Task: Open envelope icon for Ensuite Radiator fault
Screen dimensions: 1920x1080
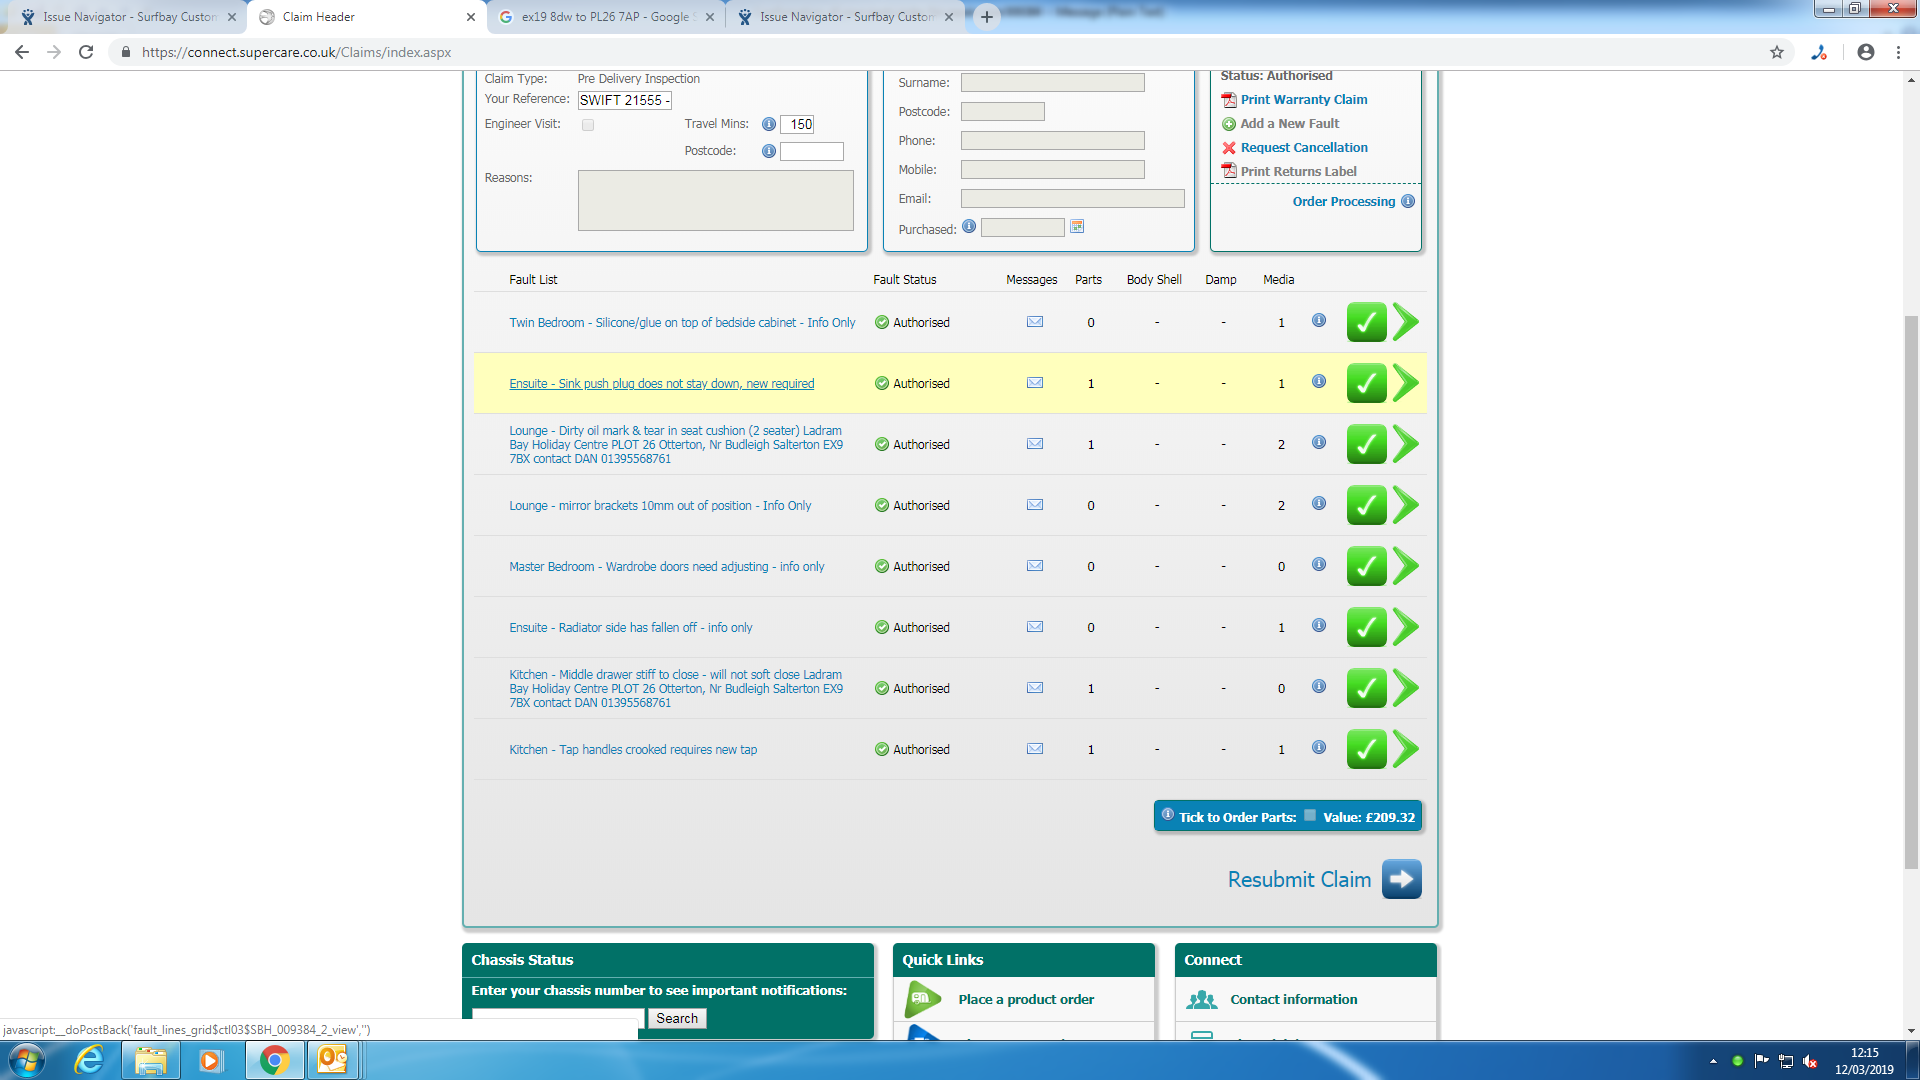Action: (x=1035, y=627)
